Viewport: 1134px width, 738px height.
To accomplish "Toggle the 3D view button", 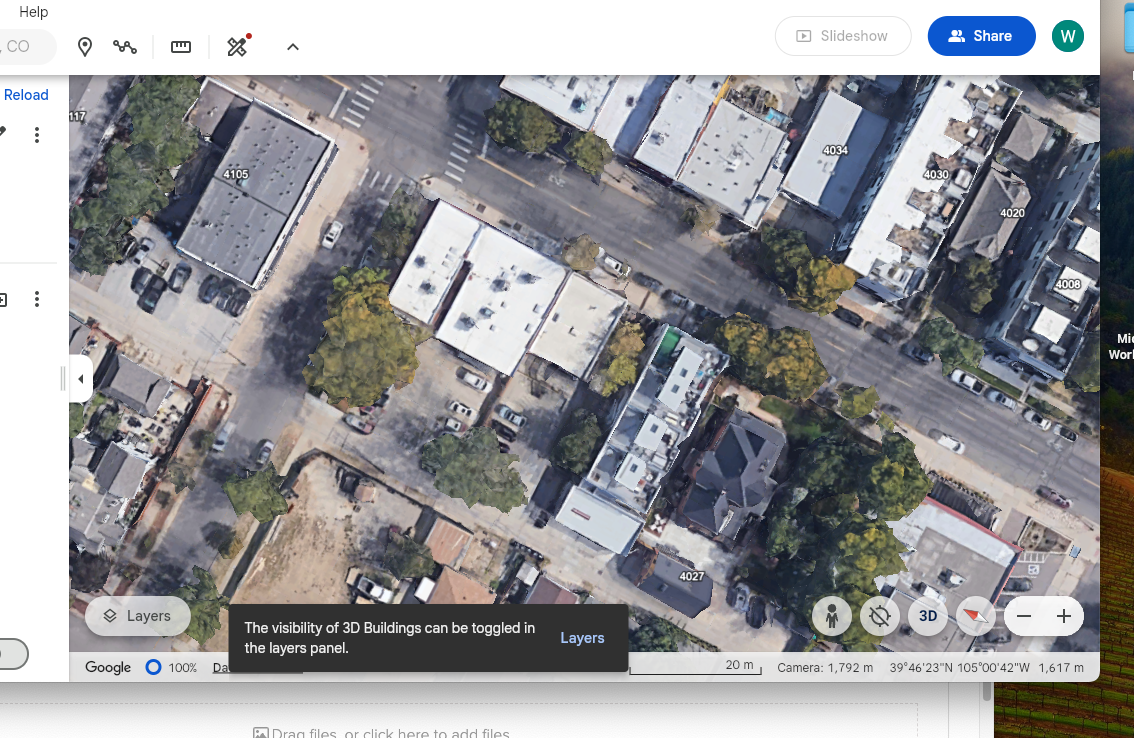I will pyautogui.click(x=928, y=616).
